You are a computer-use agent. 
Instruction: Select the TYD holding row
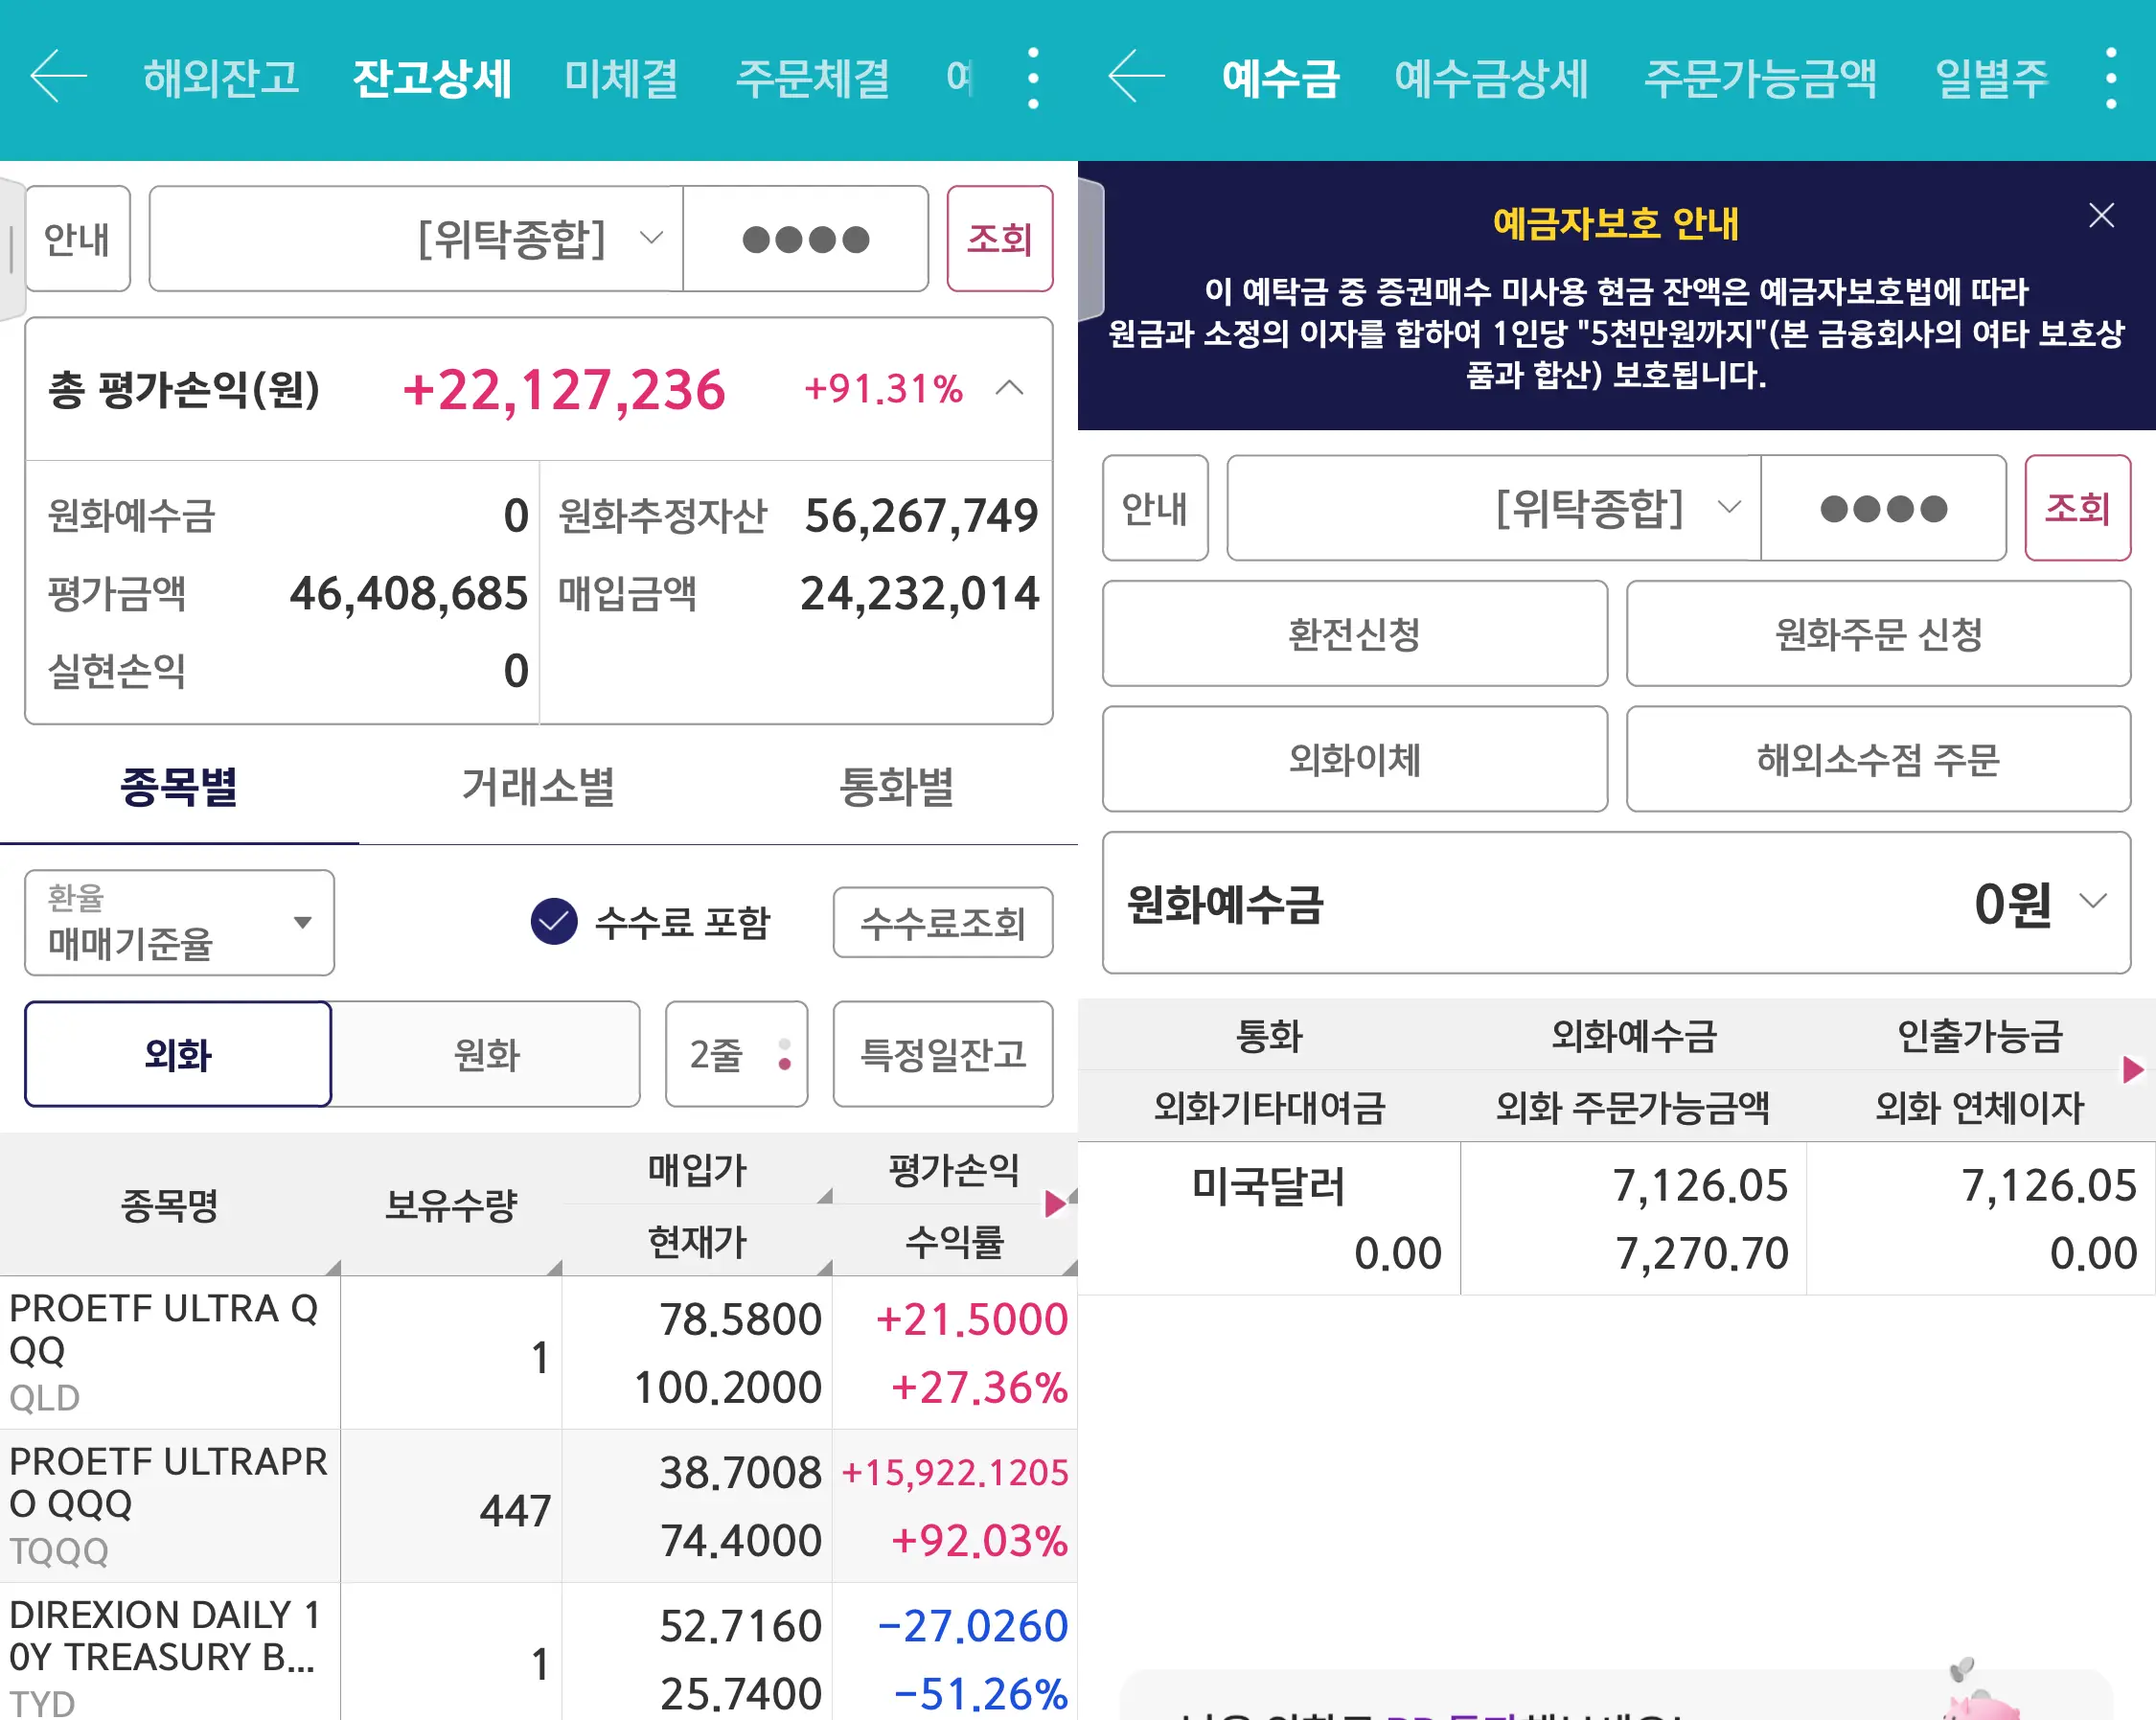538,1652
